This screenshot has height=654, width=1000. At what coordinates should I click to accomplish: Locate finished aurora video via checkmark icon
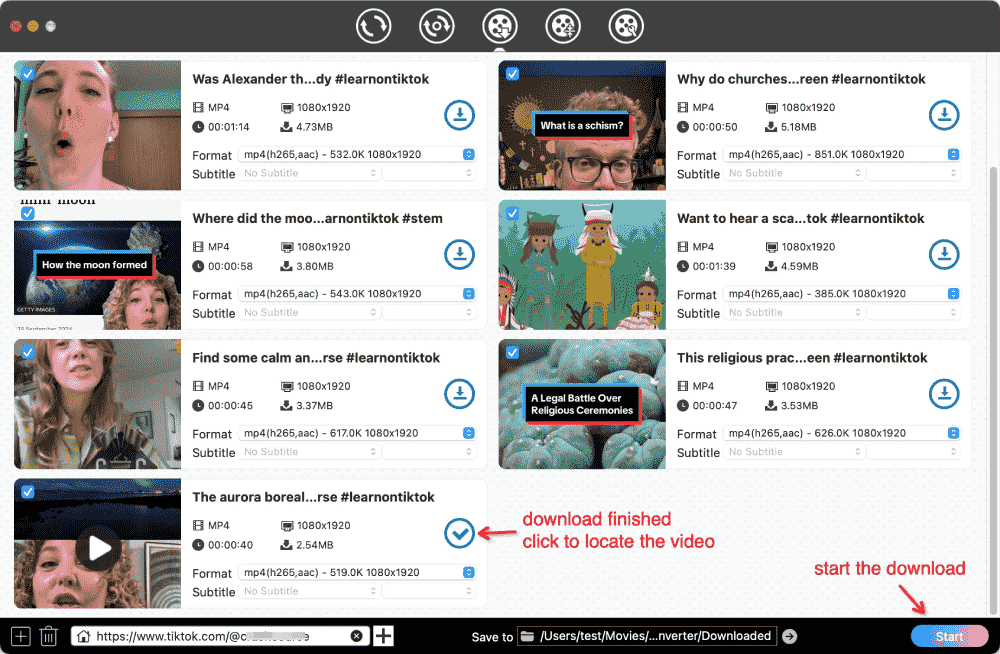[459, 533]
